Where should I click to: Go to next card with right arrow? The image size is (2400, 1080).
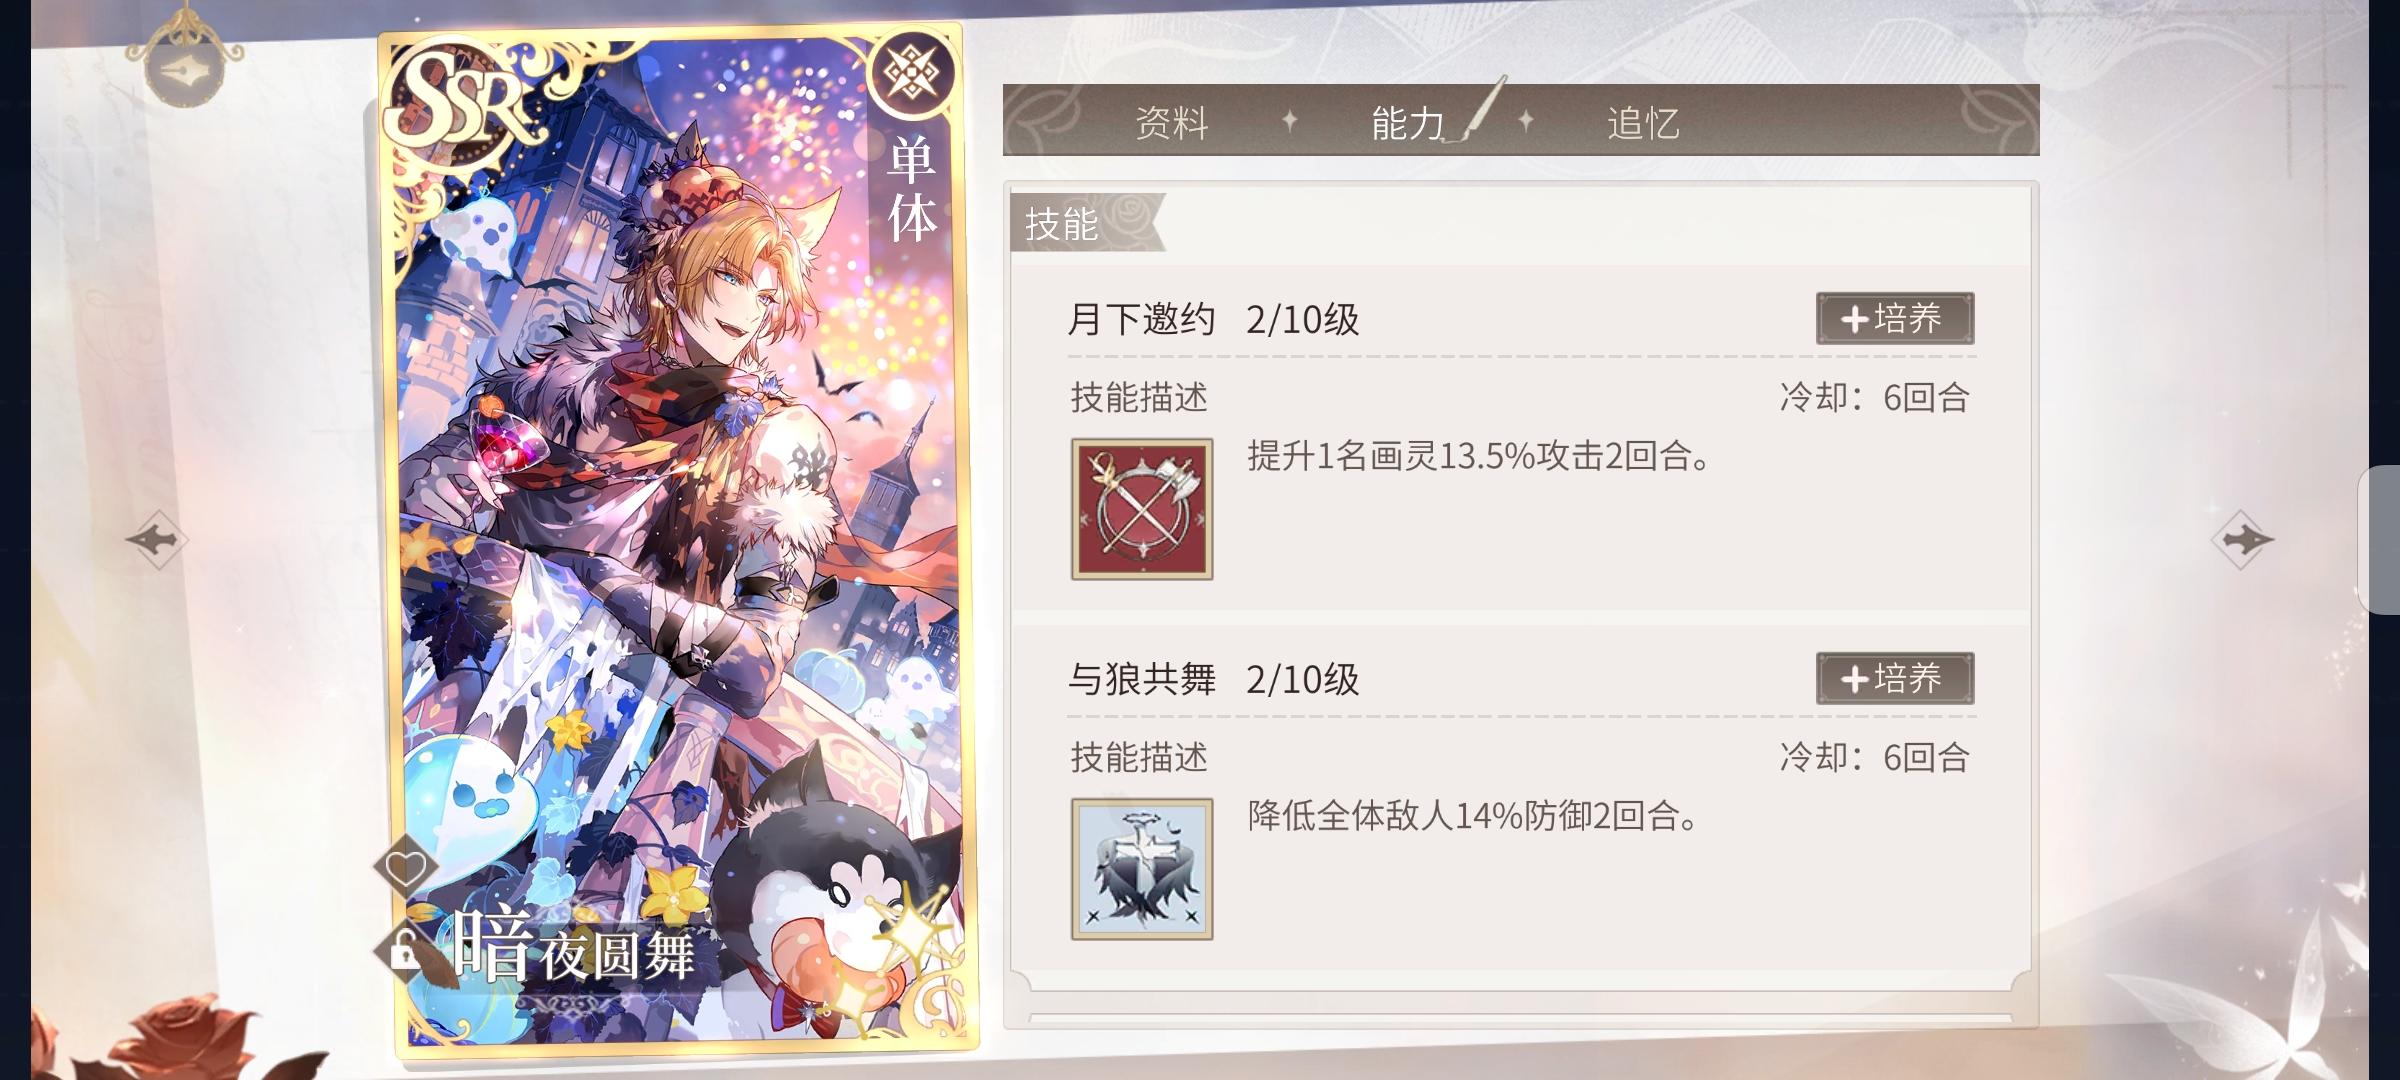(2242, 540)
